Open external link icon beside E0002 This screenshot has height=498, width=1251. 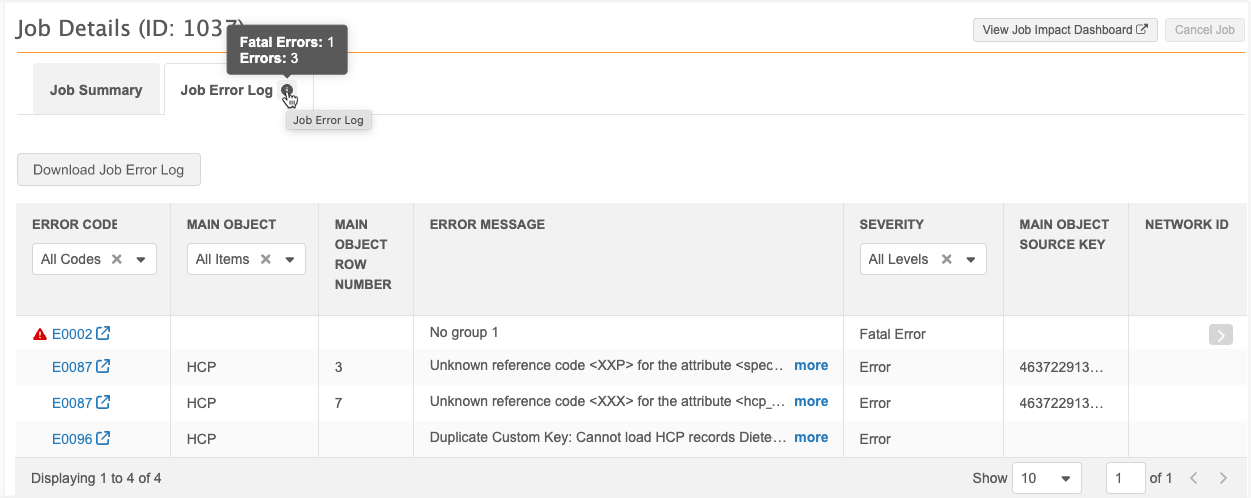click(103, 333)
